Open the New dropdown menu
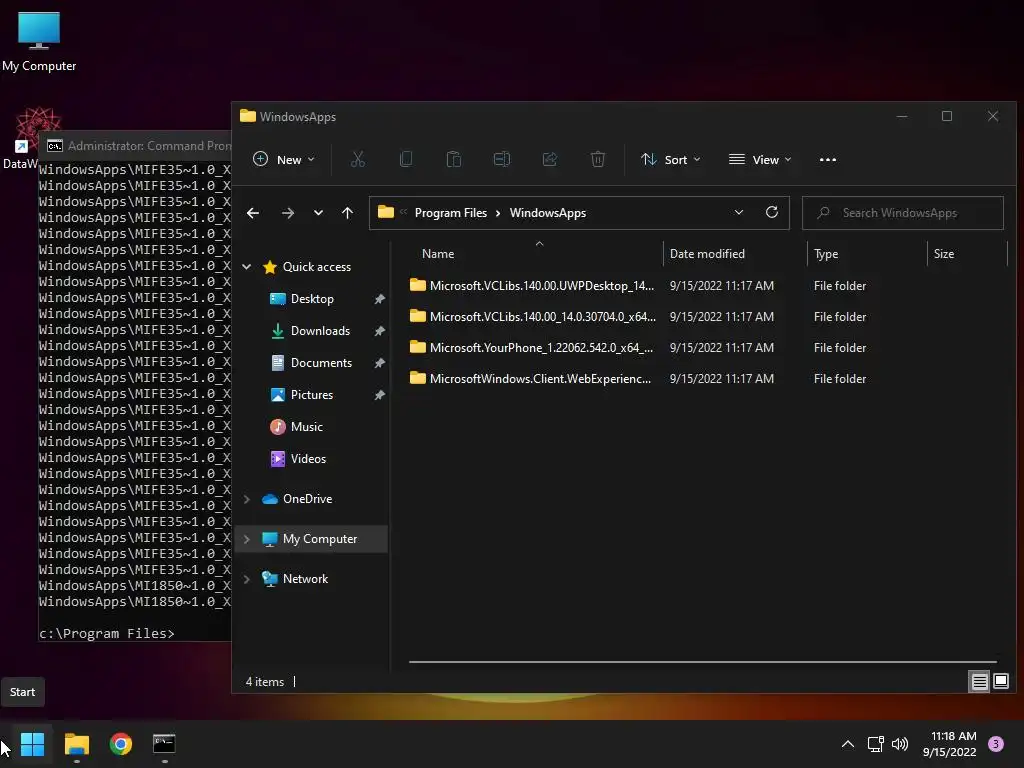The width and height of the screenshot is (1024, 768). [284, 159]
